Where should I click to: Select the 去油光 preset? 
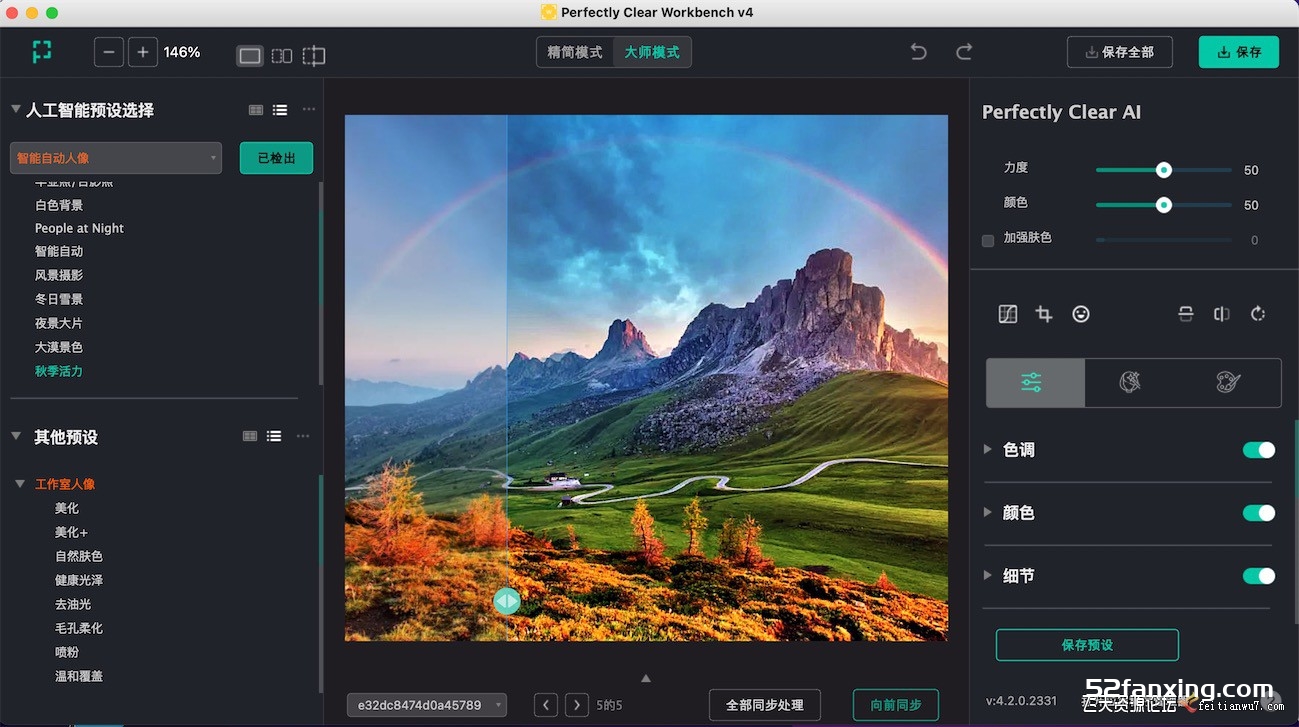[73, 604]
